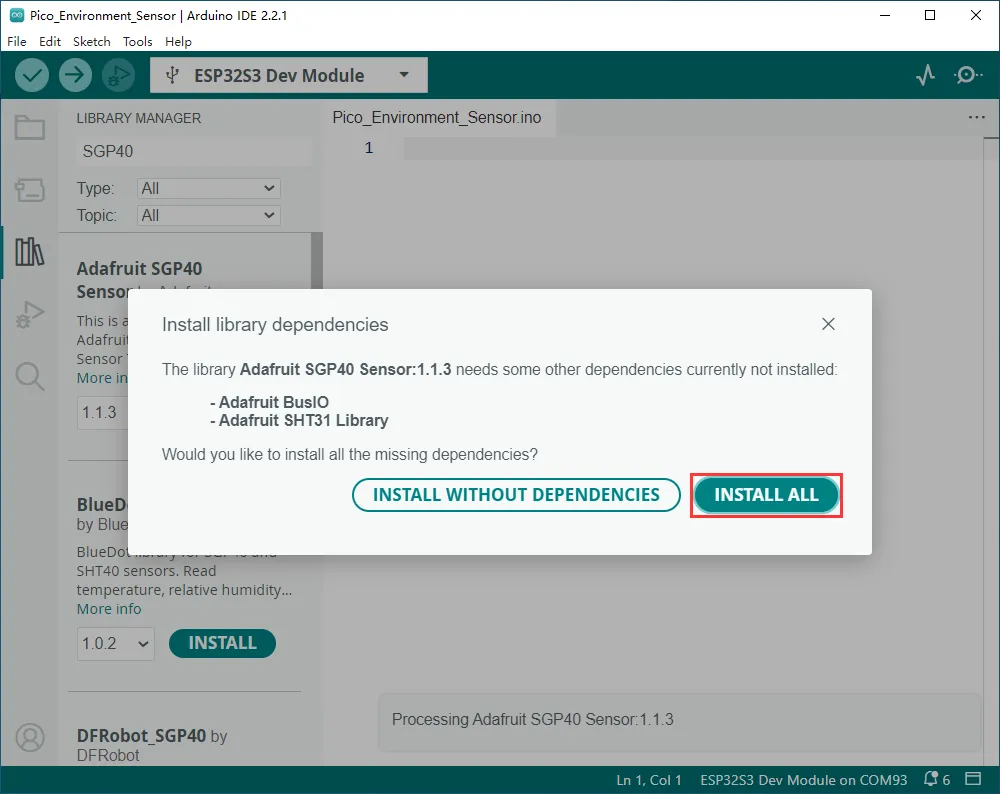Maximize the Arduino IDE window
The width and height of the screenshot is (1000, 794).
pos(930,15)
